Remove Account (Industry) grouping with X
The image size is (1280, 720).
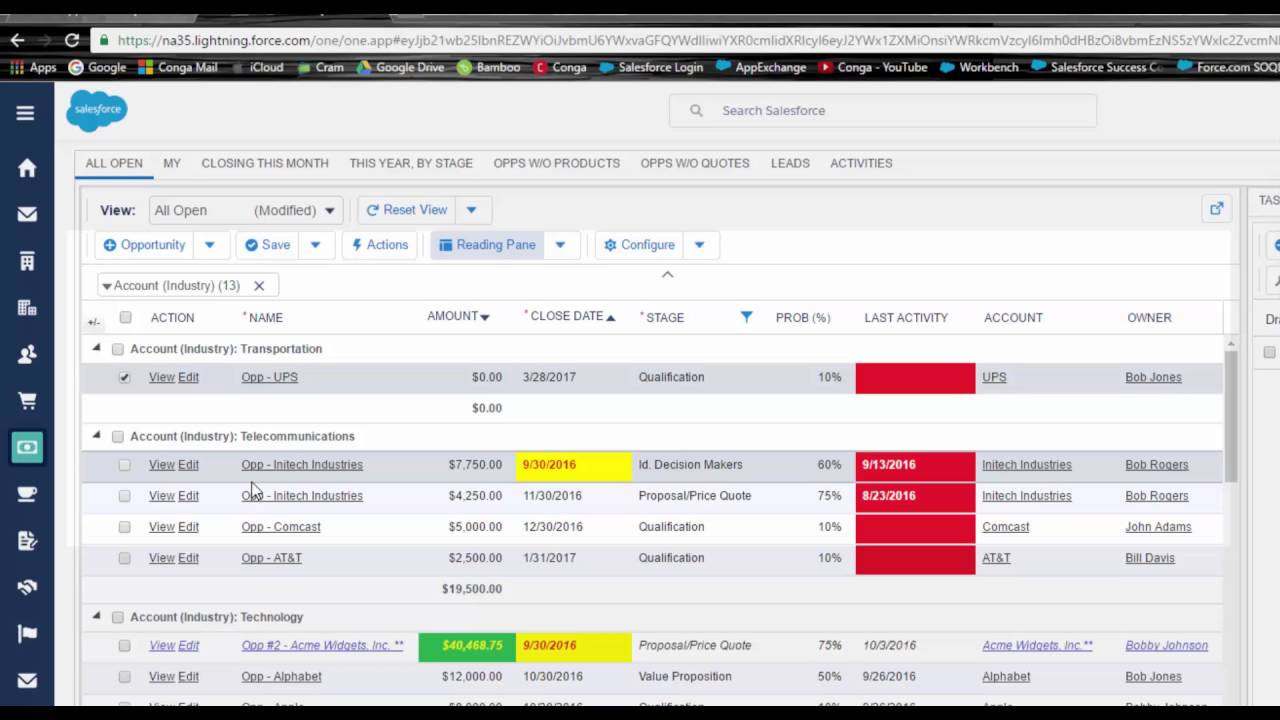click(259, 286)
